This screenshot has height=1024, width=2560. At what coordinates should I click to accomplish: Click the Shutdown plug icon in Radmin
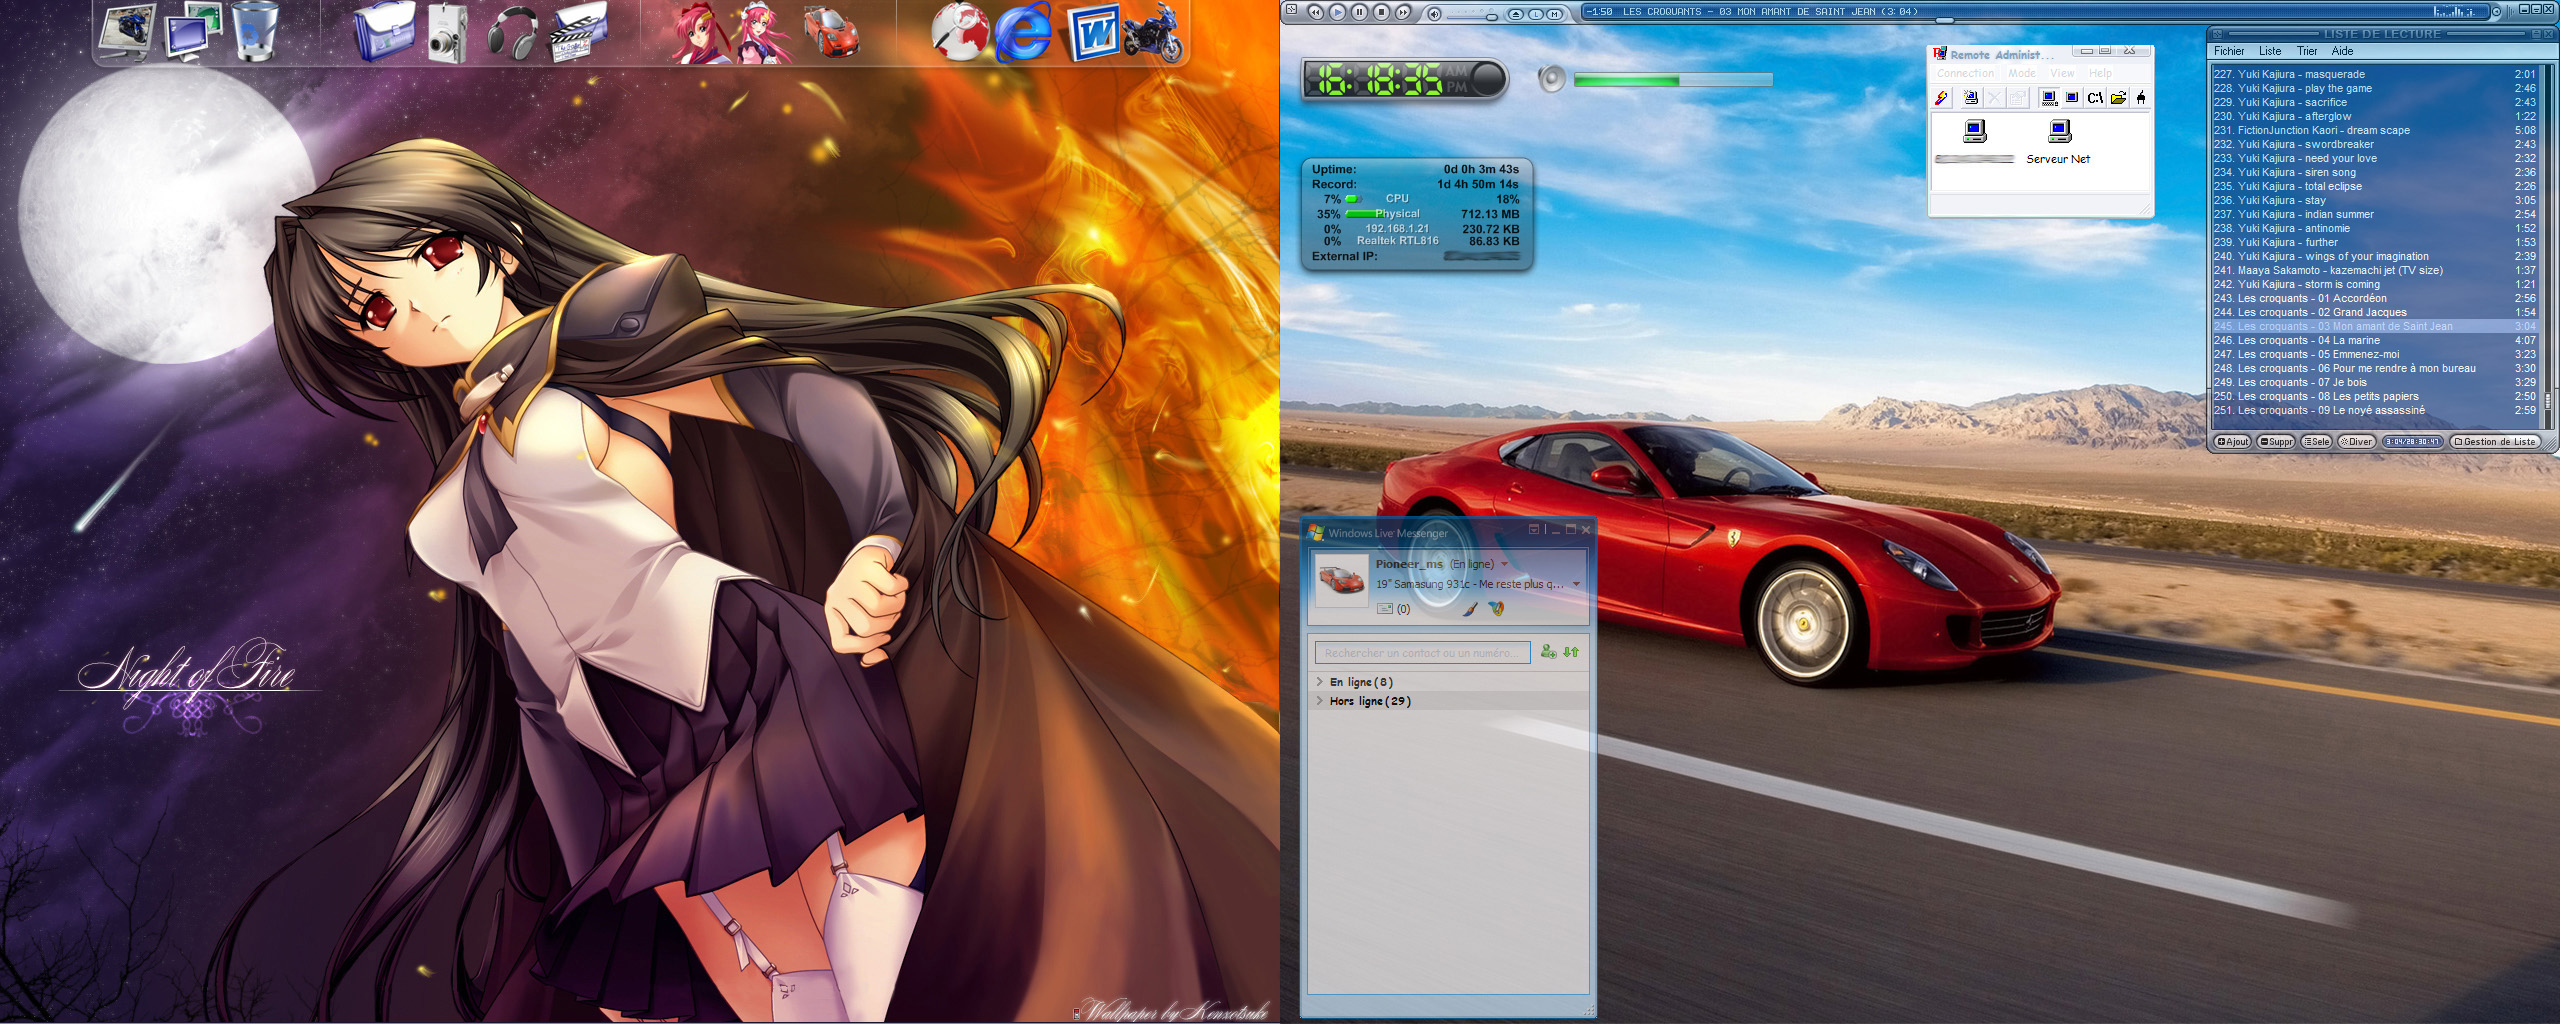2141,98
